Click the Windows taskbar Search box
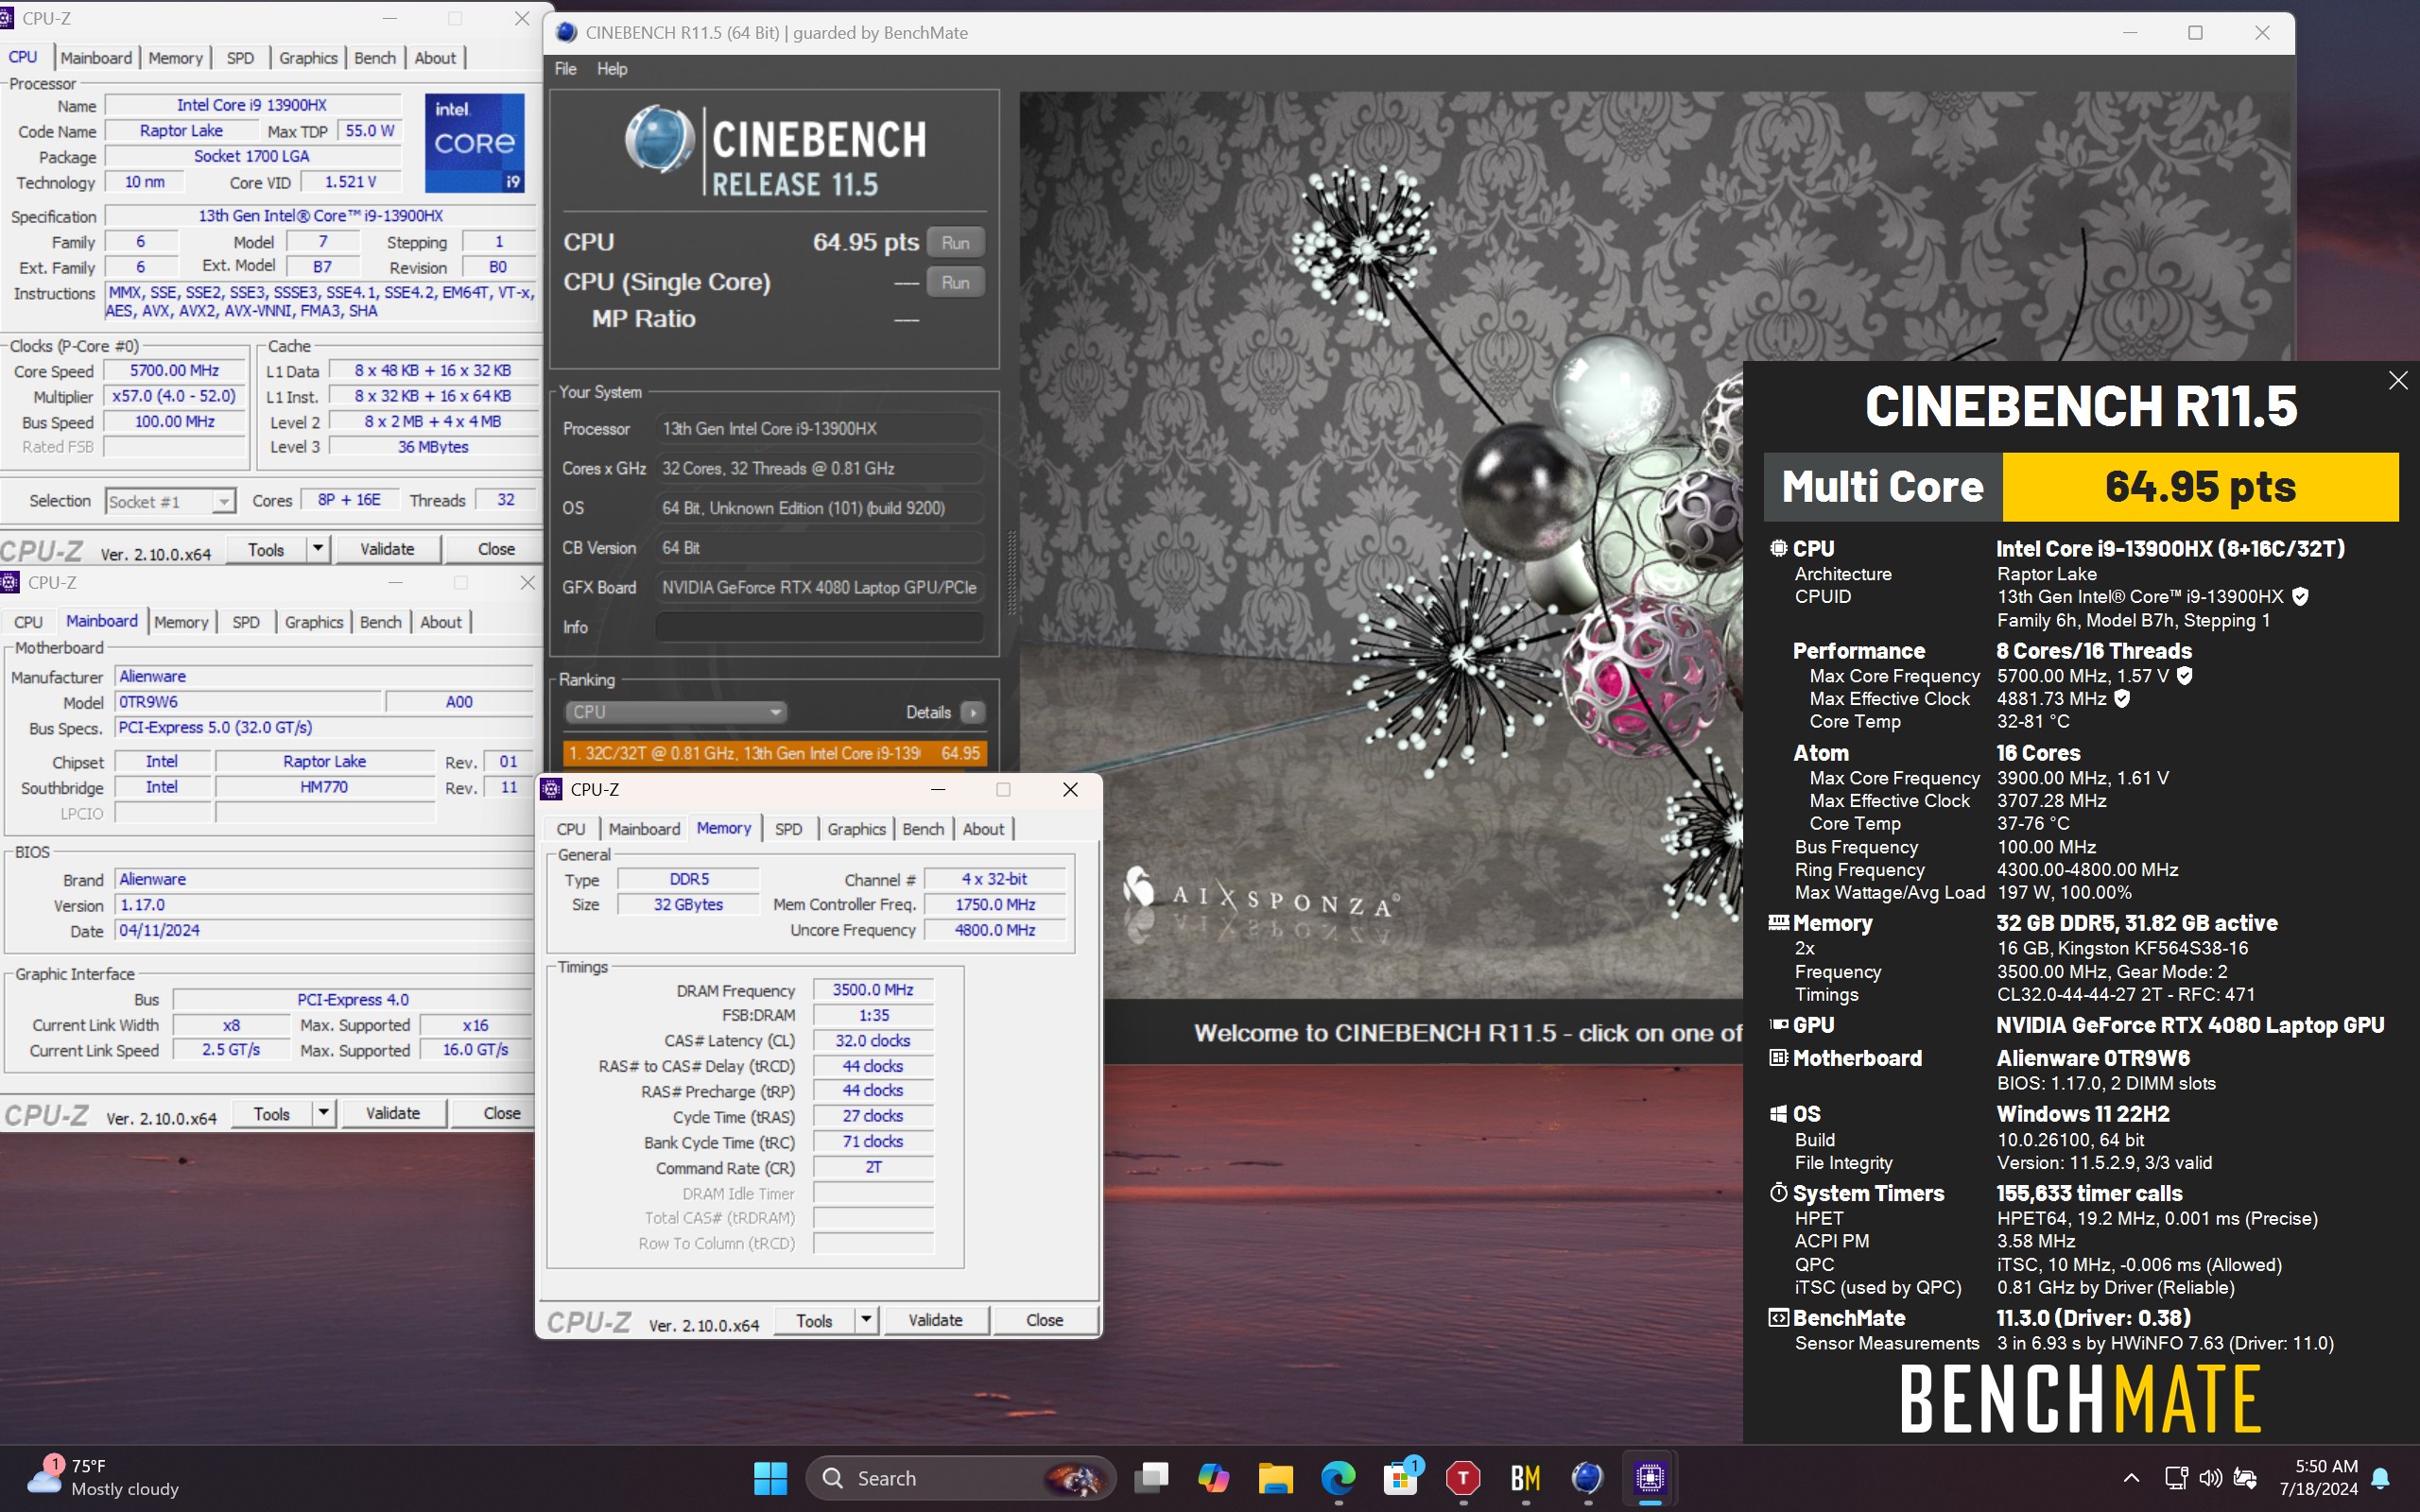 (960, 1477)
